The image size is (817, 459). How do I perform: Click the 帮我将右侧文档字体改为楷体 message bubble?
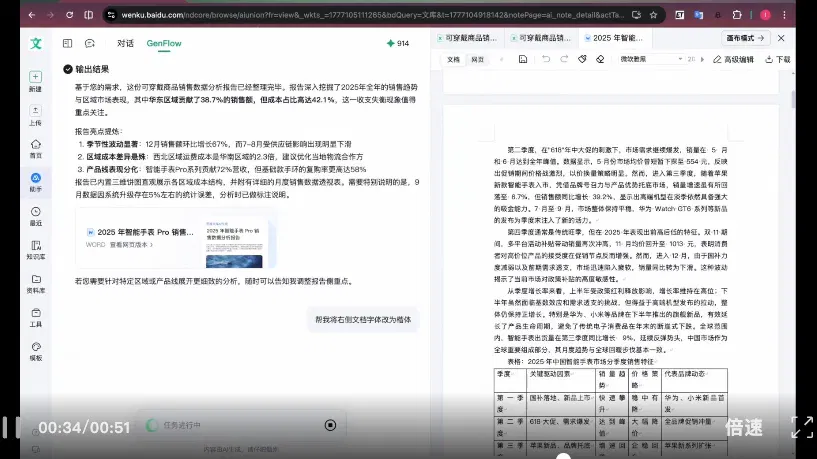click(363, 319)
